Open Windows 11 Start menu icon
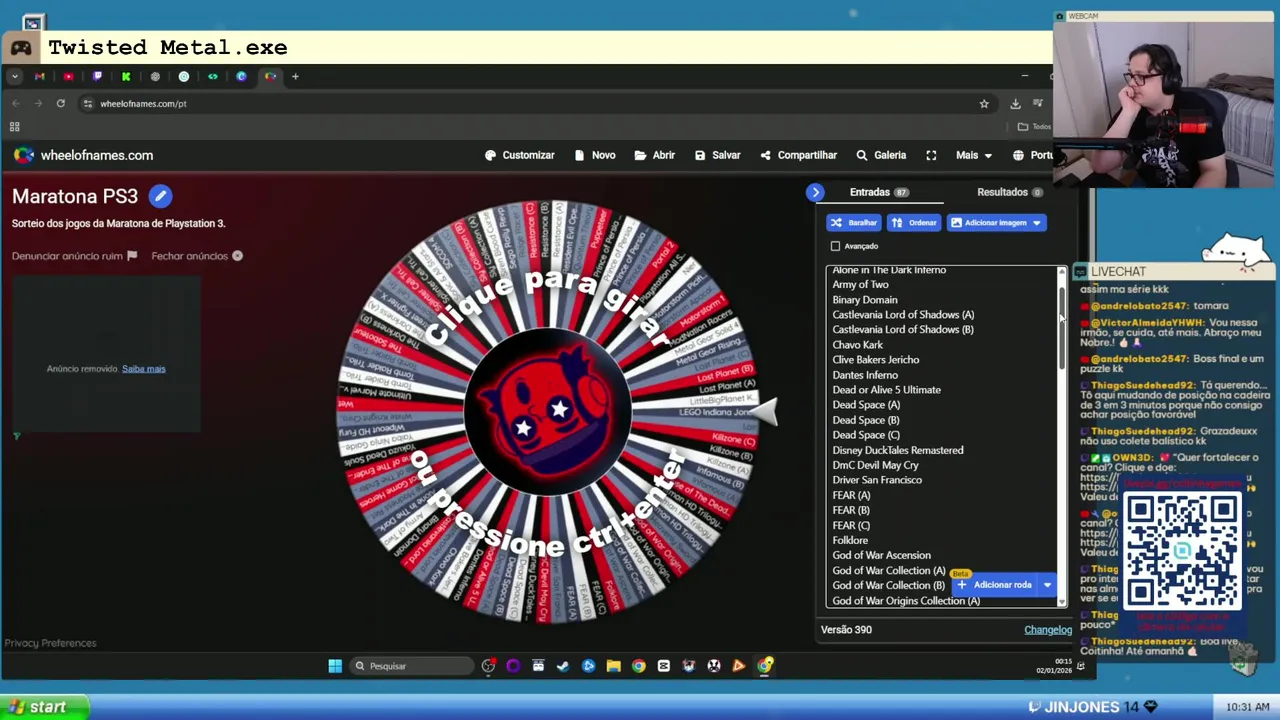 pos(335,666)
